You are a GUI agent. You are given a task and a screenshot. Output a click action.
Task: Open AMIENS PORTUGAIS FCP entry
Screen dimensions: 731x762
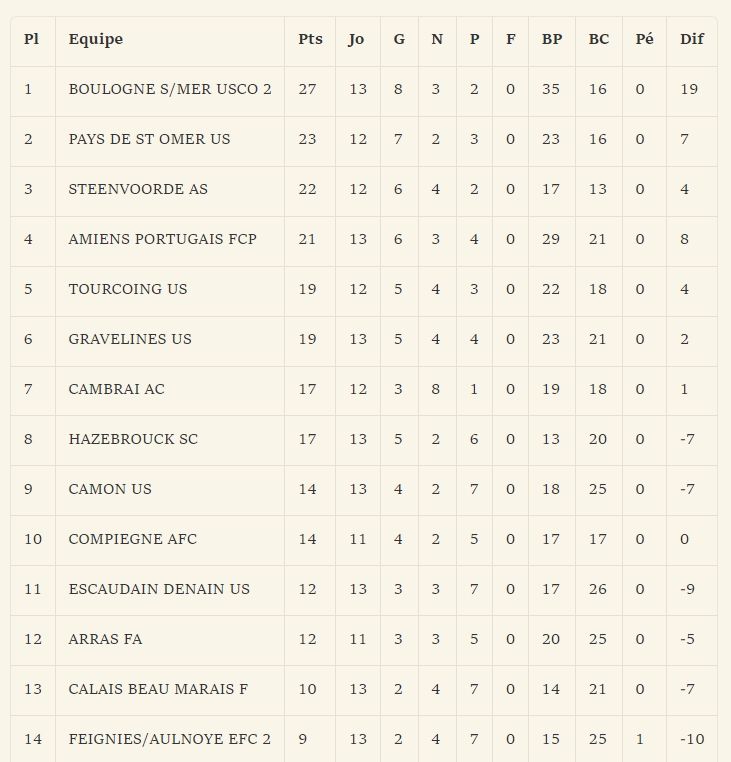pos(162,240)
